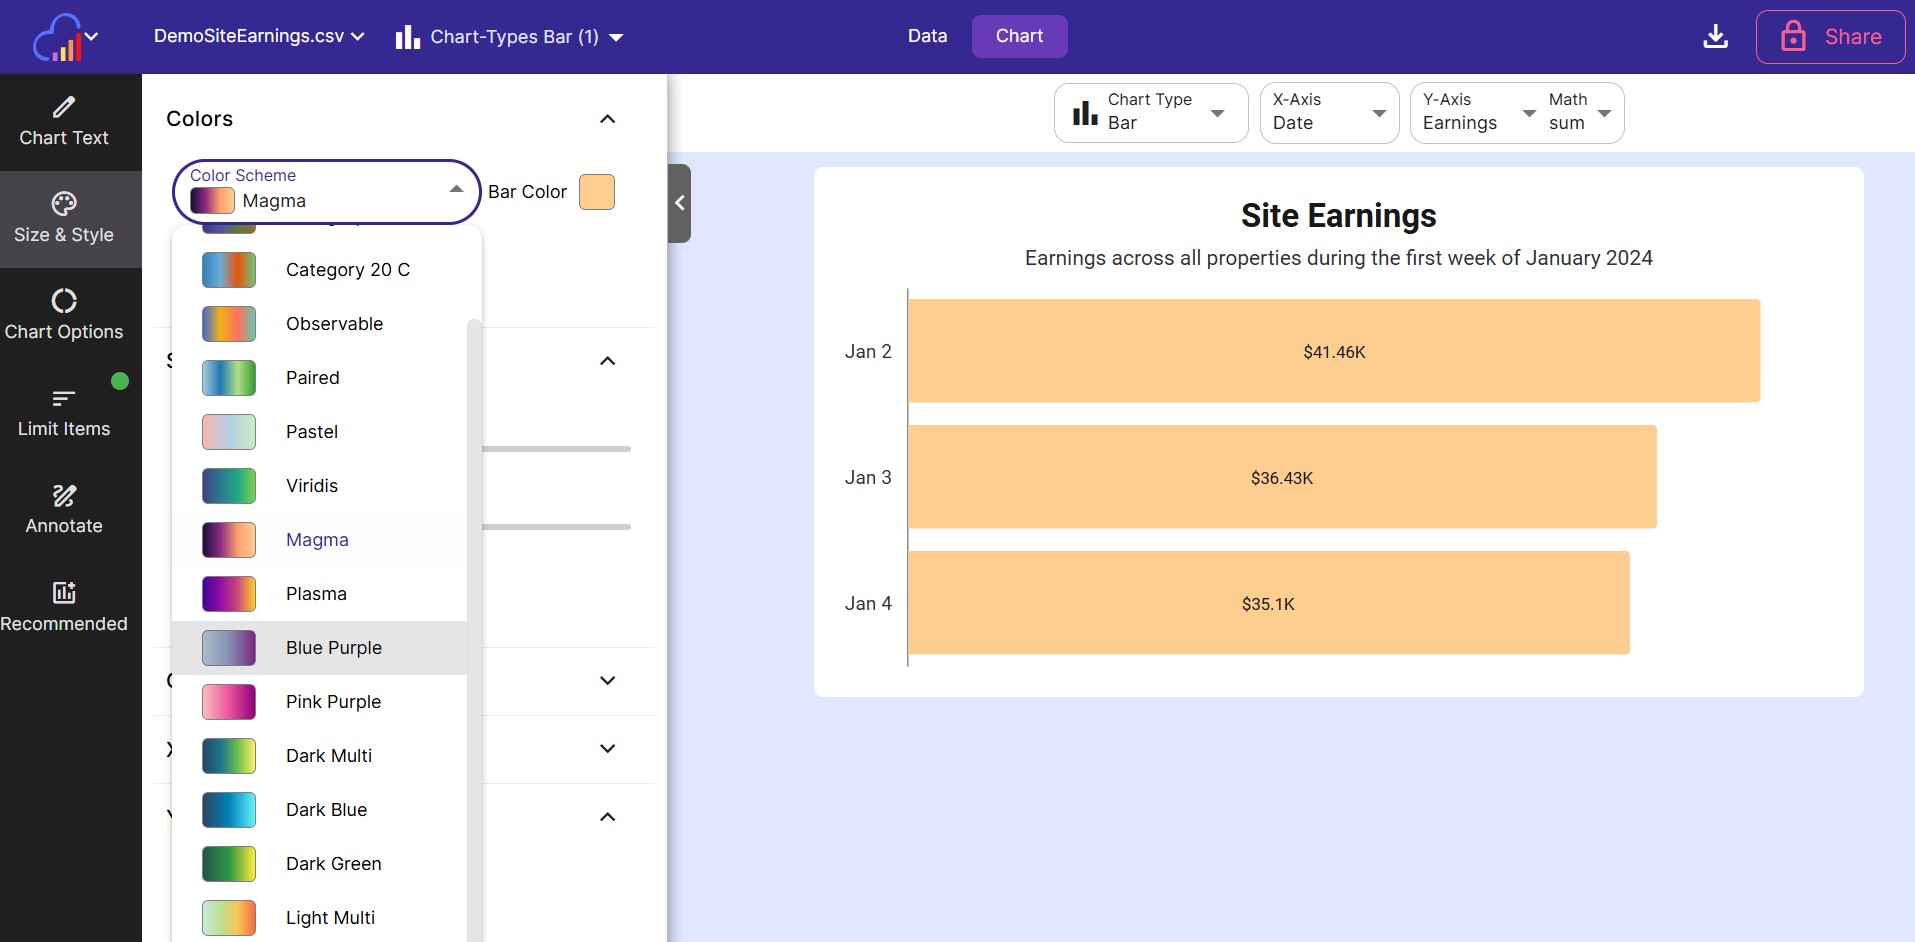The height and width of the screenshot is (942, 1915).
Task: Click the Jan 2 axis label
Action: click(868, 352)
